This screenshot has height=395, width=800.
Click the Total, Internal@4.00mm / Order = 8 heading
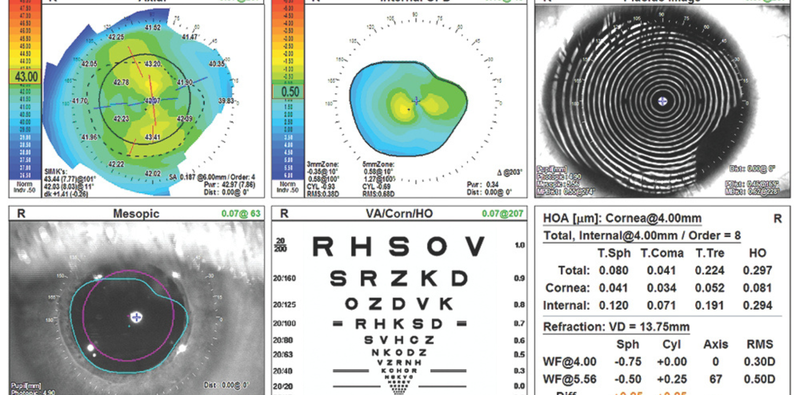coord(642,235)
